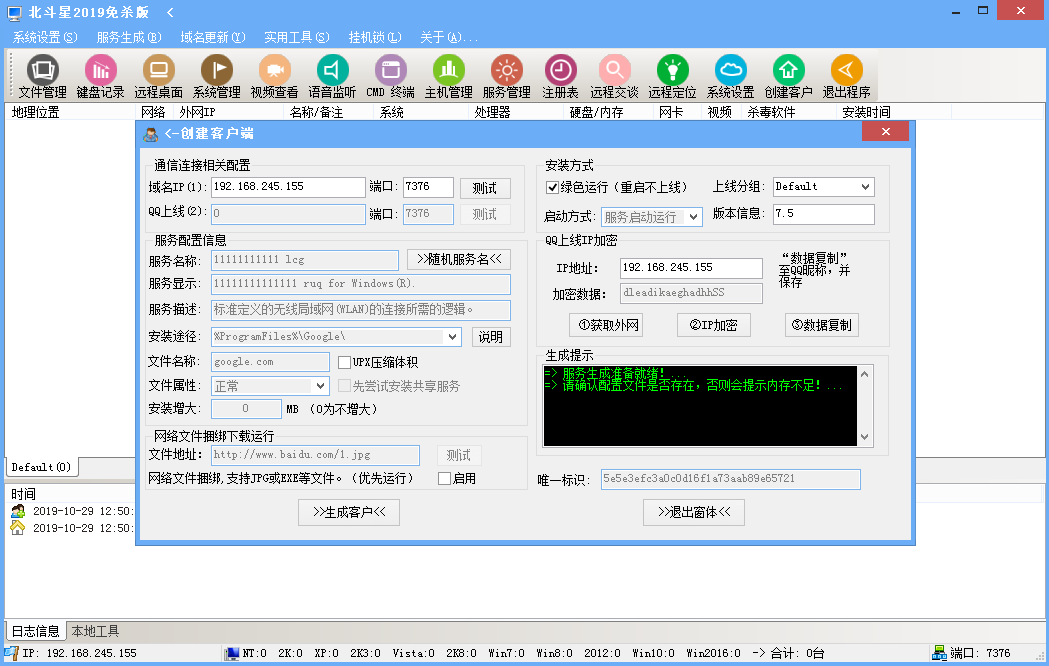Click the 生成提示 console scrollbar
This screenshot has height=666, width=1049.
[x=865, y=405]
